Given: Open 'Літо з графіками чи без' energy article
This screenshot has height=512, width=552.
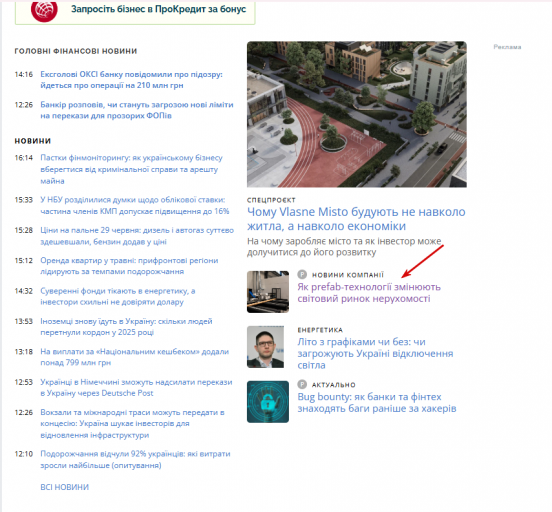Looking at the screenshot, I should 375,353.
